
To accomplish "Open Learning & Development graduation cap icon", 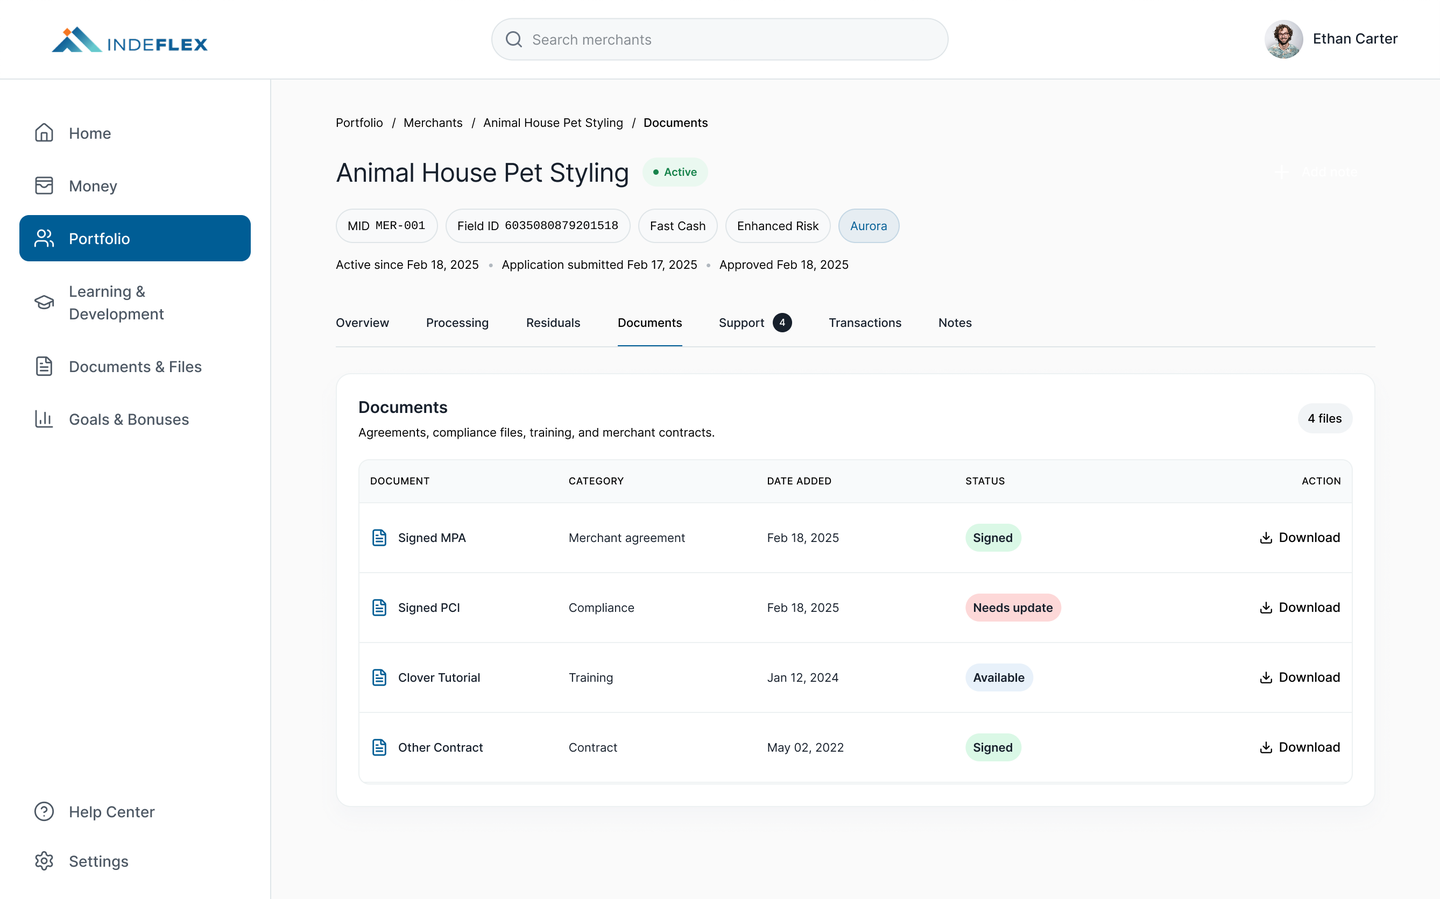I will pos(44,302).
